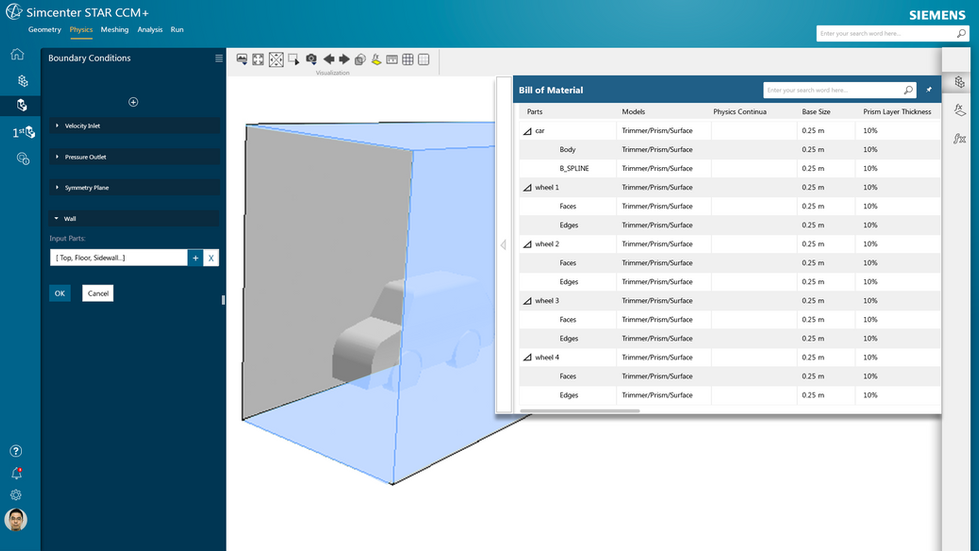979x551 pixels.
Task: Click the 'Prism Layer Thickness' column header
Action: click(897, 112)
